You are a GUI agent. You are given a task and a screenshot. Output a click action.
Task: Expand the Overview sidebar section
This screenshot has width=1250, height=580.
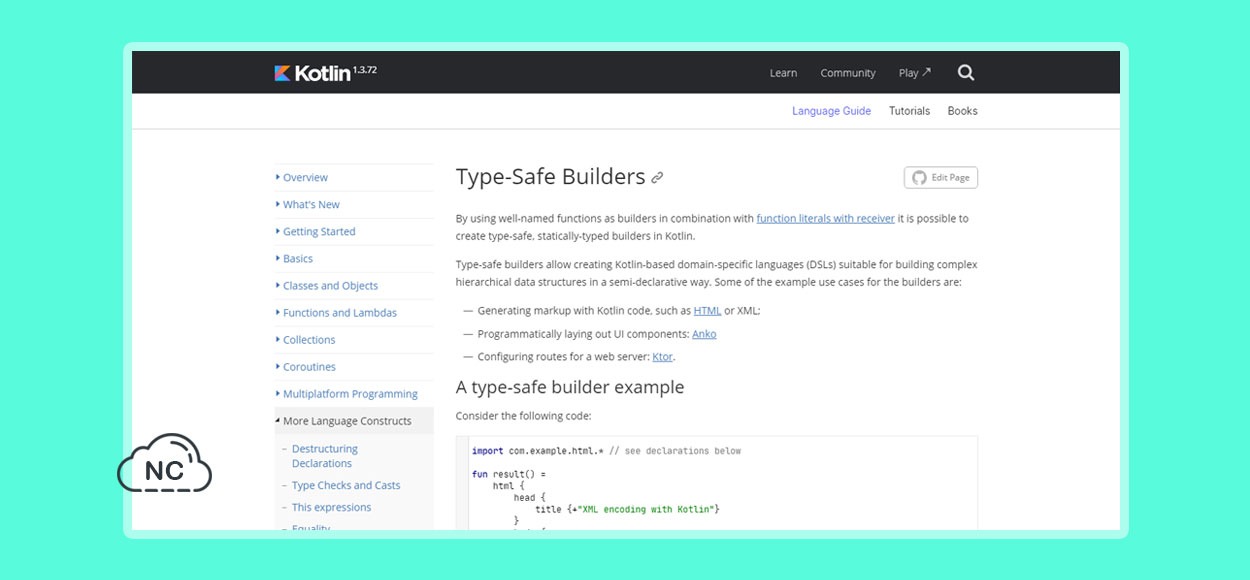point(354,177)
